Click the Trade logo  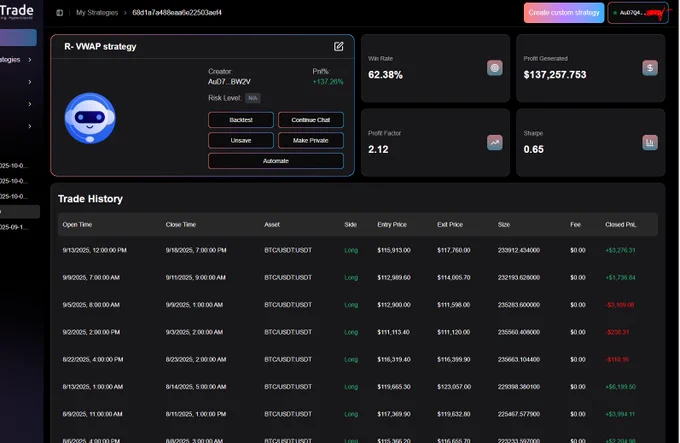(16, 11)
